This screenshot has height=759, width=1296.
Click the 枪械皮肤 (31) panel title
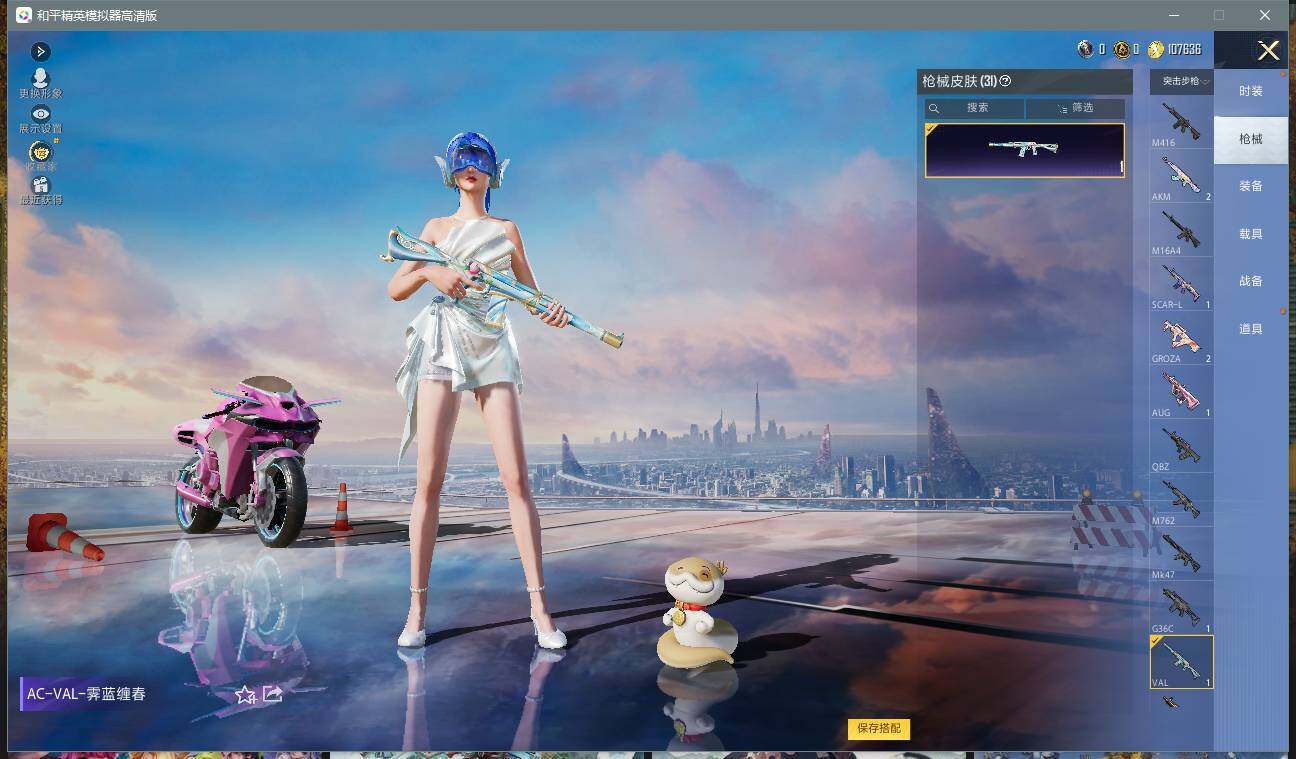959,81
